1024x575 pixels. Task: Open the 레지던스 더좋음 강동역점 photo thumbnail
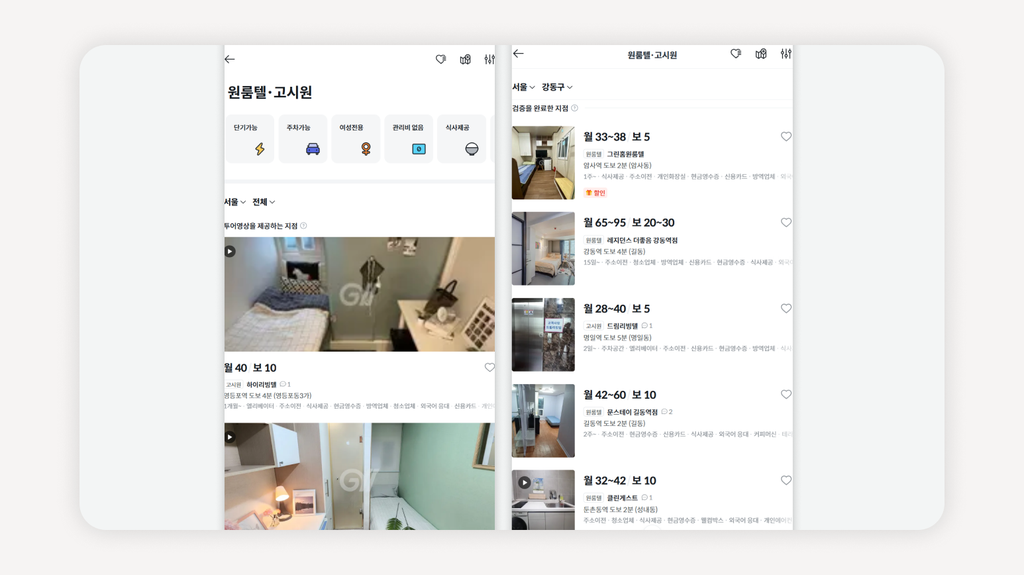click(543, 248)
